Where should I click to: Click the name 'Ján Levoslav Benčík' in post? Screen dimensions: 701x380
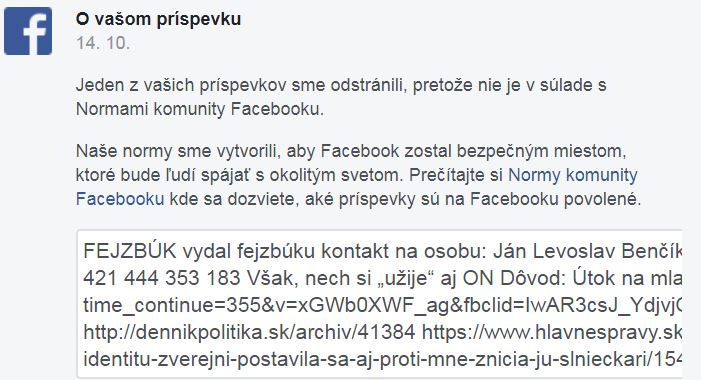(x=587, y=251)
